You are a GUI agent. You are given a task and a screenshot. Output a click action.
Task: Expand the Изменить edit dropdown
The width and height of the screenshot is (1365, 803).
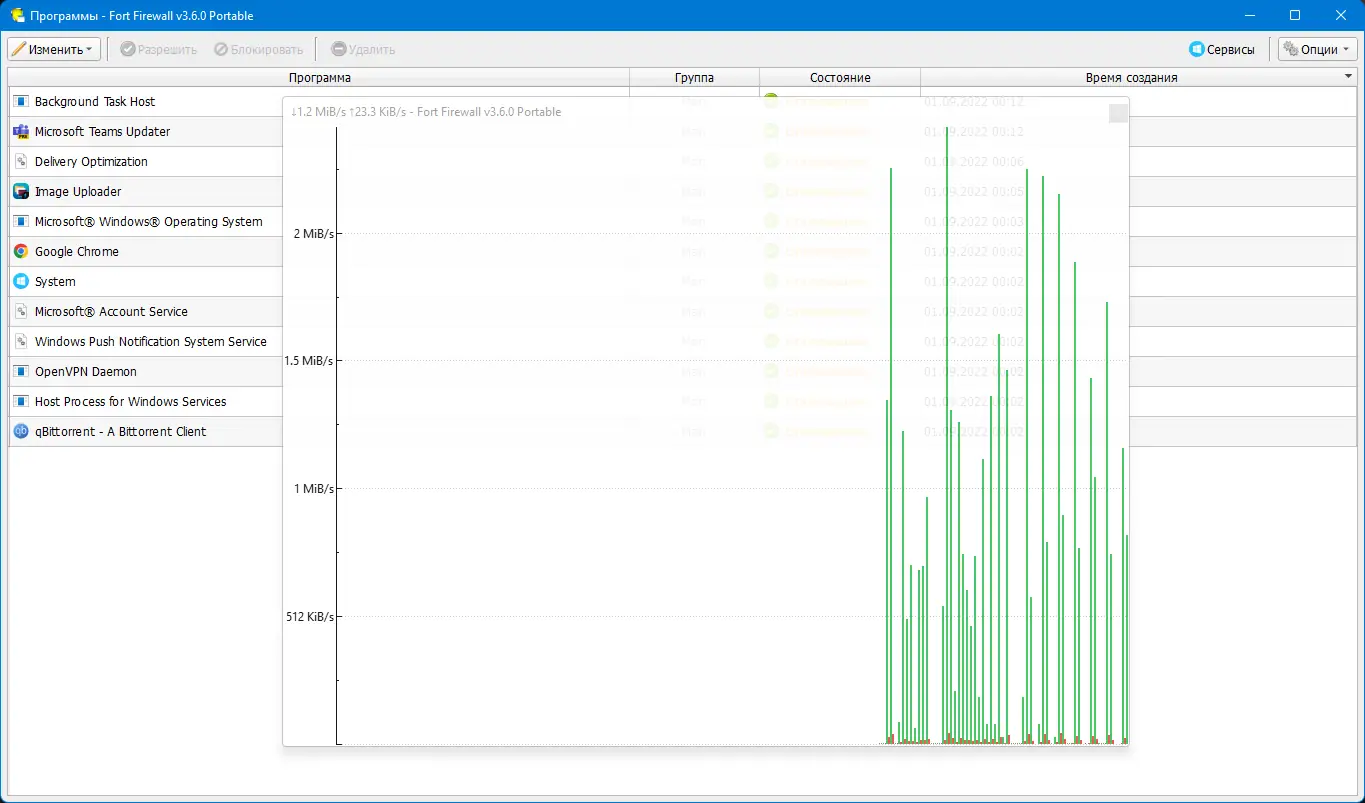coord(54,49)
